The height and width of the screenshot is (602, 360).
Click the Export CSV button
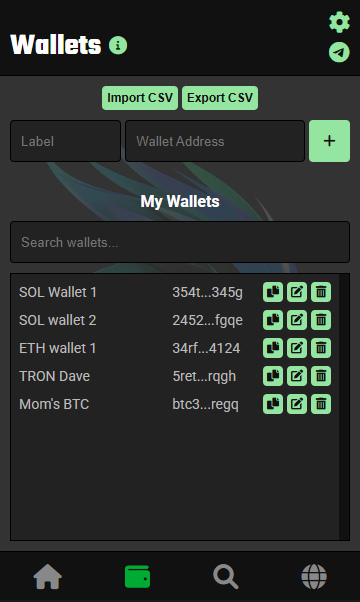tap(220, 98)
